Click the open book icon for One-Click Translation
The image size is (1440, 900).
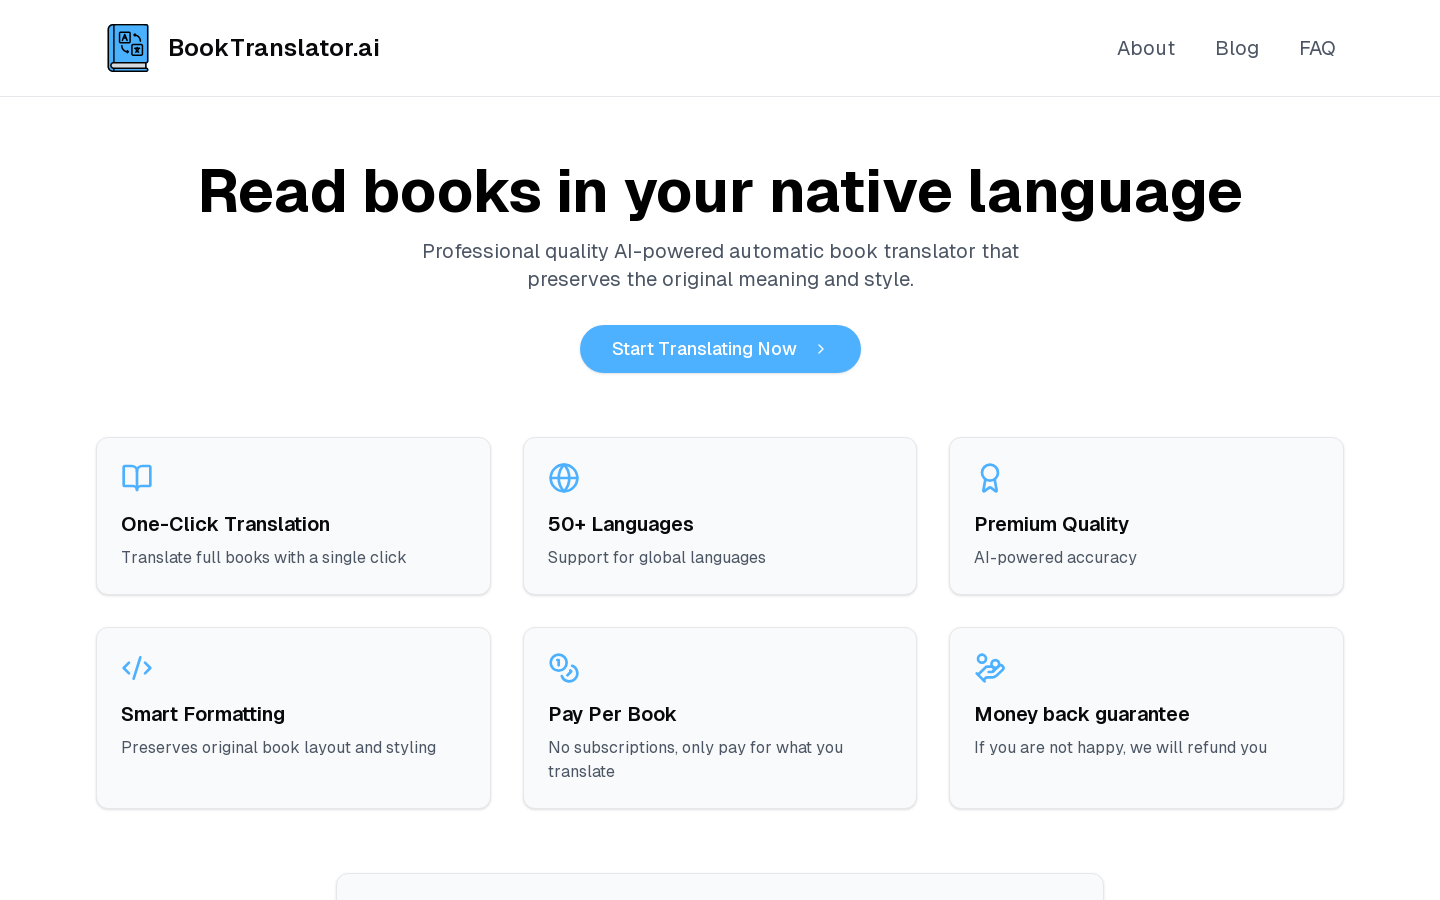point(137,478)
